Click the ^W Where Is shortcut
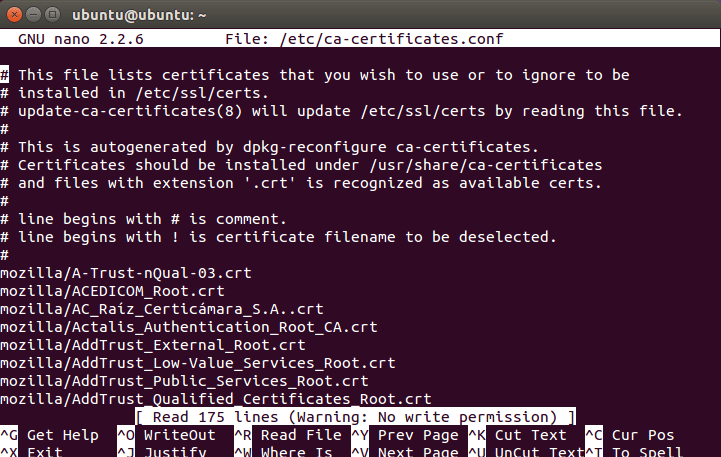 (284, 451)
